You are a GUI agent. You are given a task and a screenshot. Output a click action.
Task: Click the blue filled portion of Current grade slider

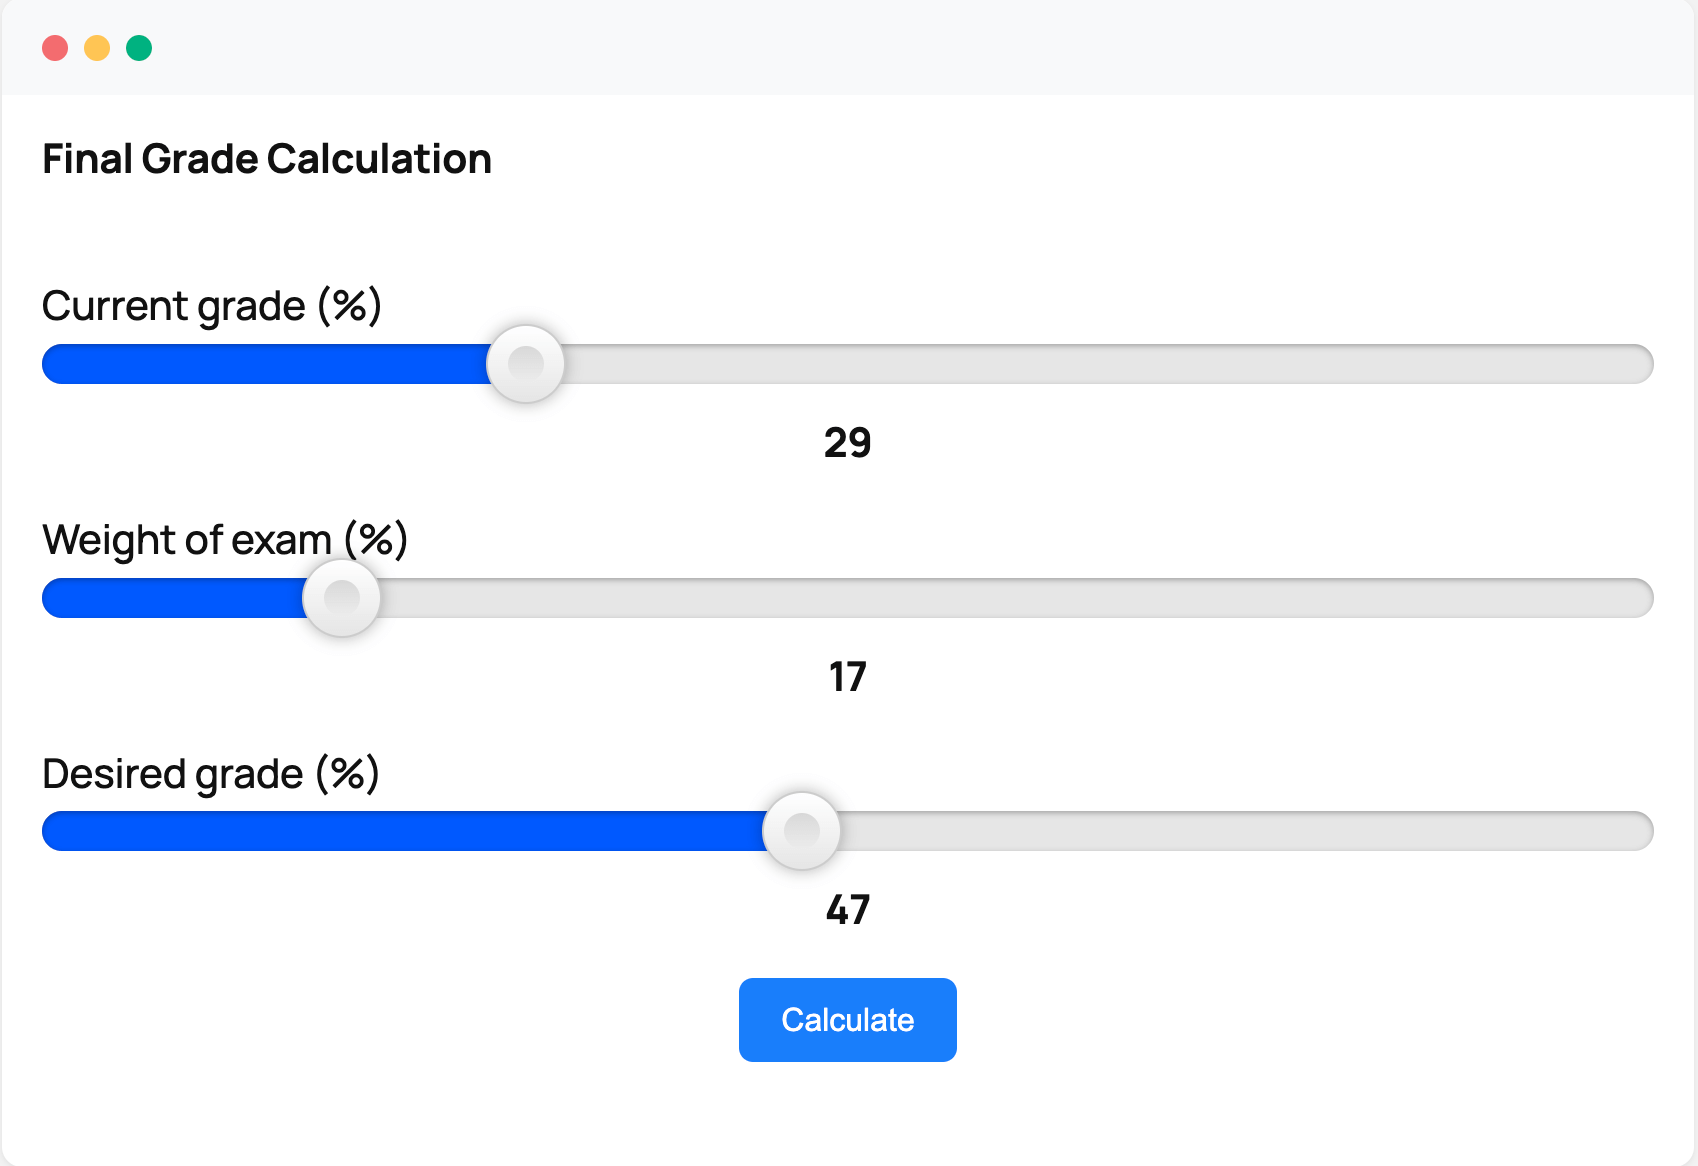click(265, 364)
